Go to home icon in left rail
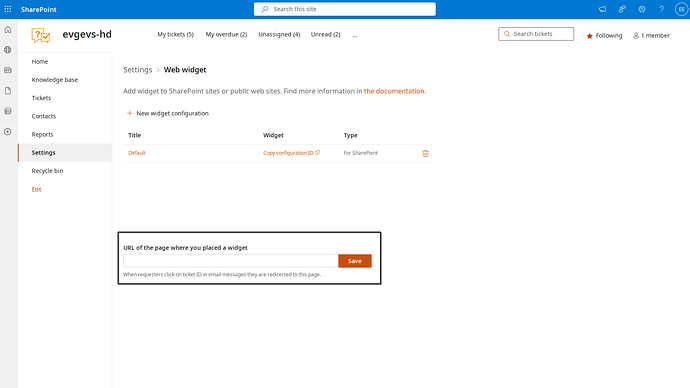 8,29
